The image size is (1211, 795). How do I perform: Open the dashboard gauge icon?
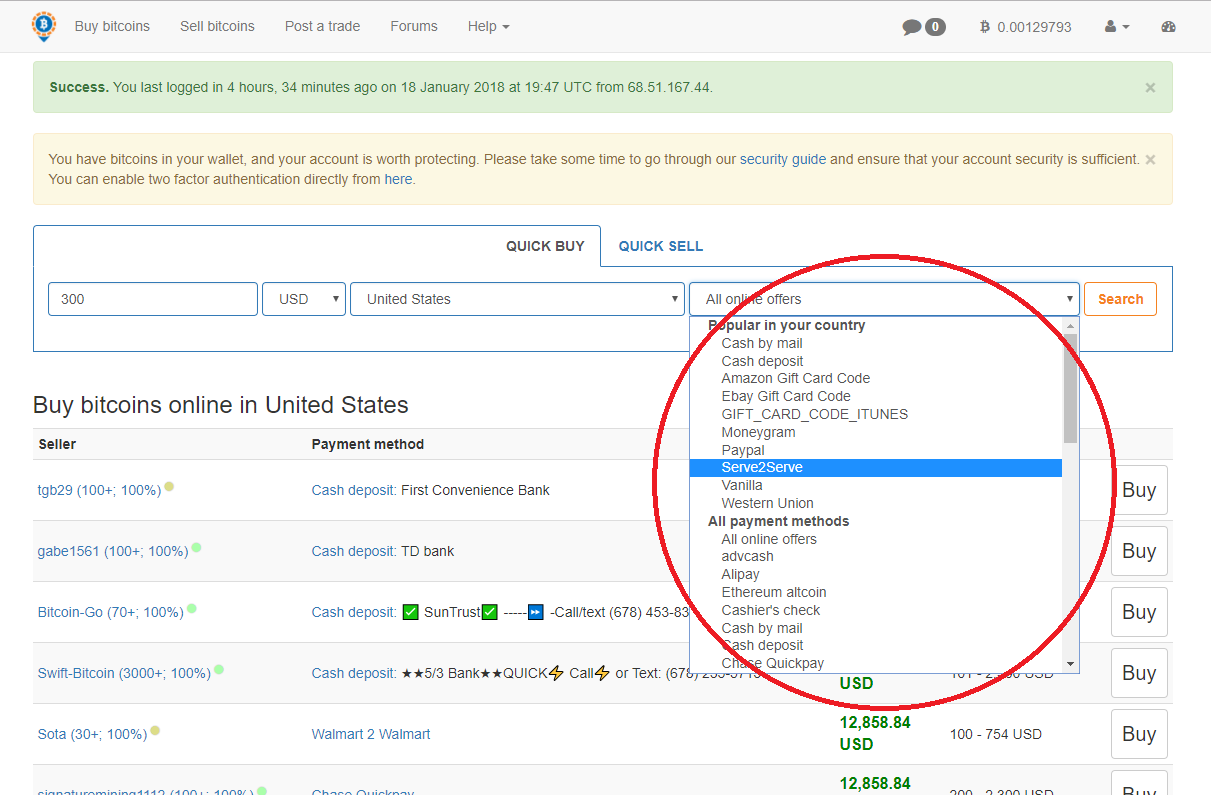tap(1169, 27)
